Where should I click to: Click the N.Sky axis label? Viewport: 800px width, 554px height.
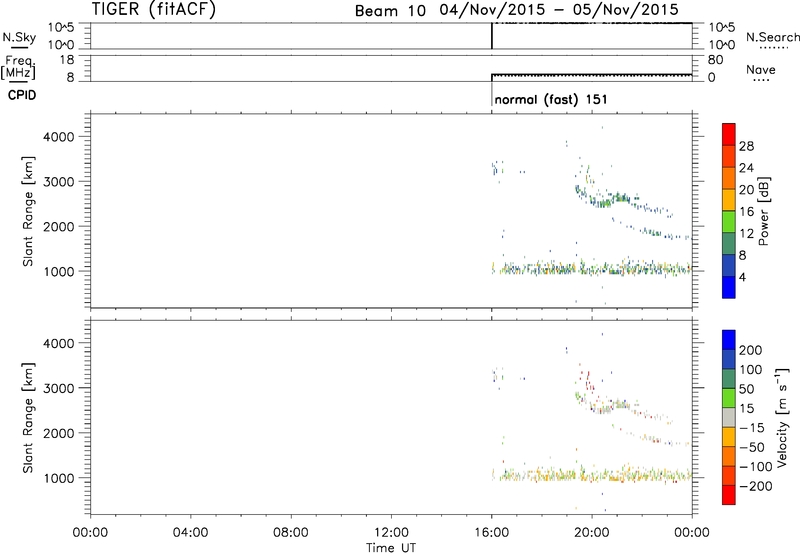point(19,37)
